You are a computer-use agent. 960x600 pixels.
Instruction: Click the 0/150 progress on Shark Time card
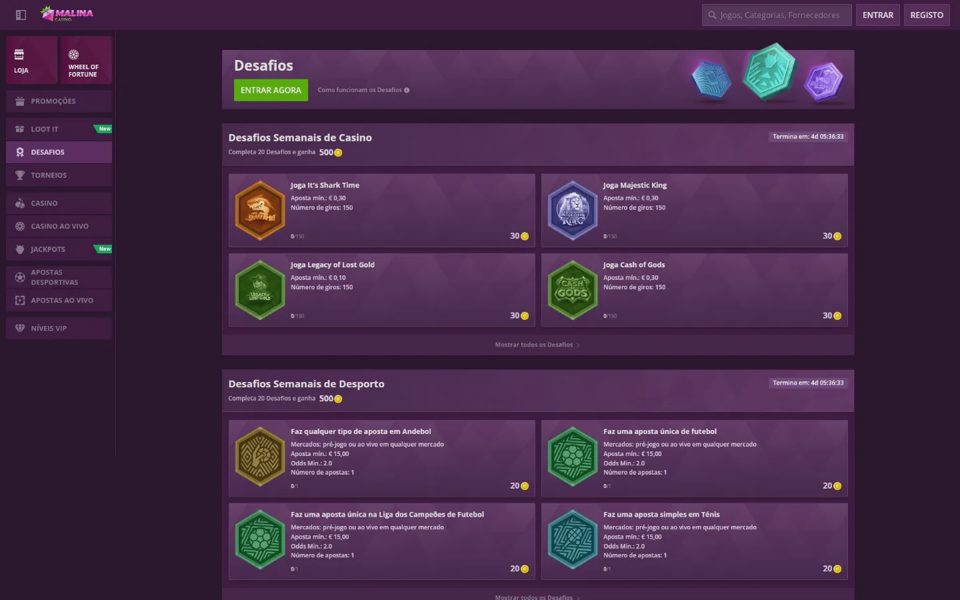(x=298, y=236)
